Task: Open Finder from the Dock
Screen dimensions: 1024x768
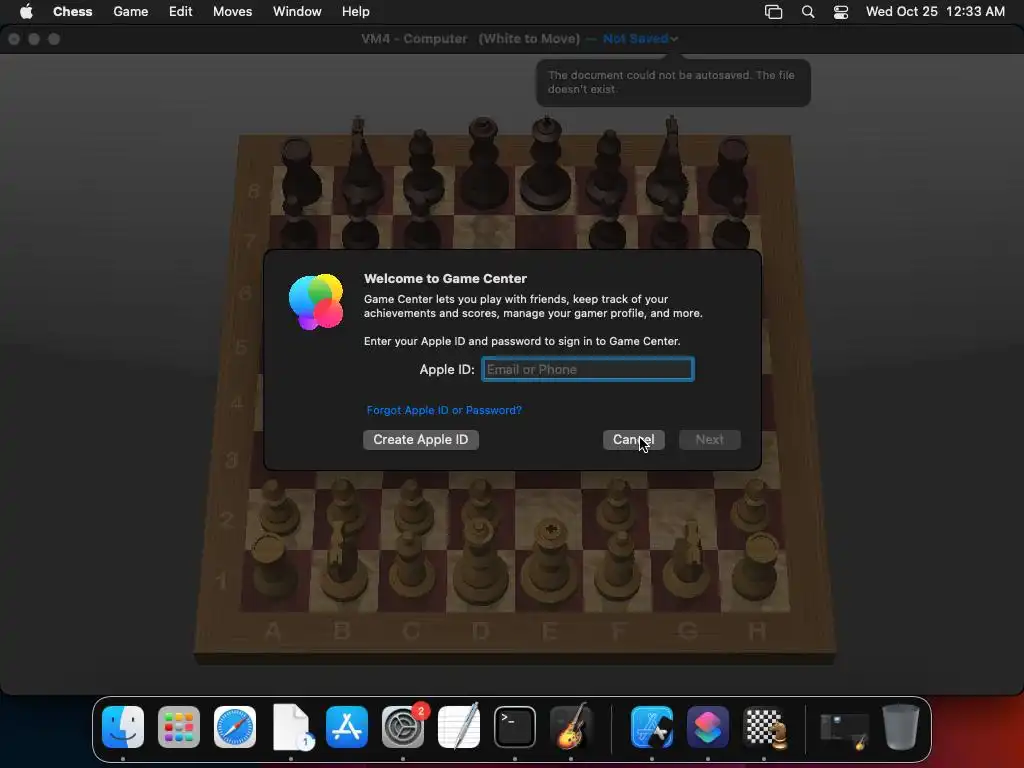Action: [x=123, y=727]
